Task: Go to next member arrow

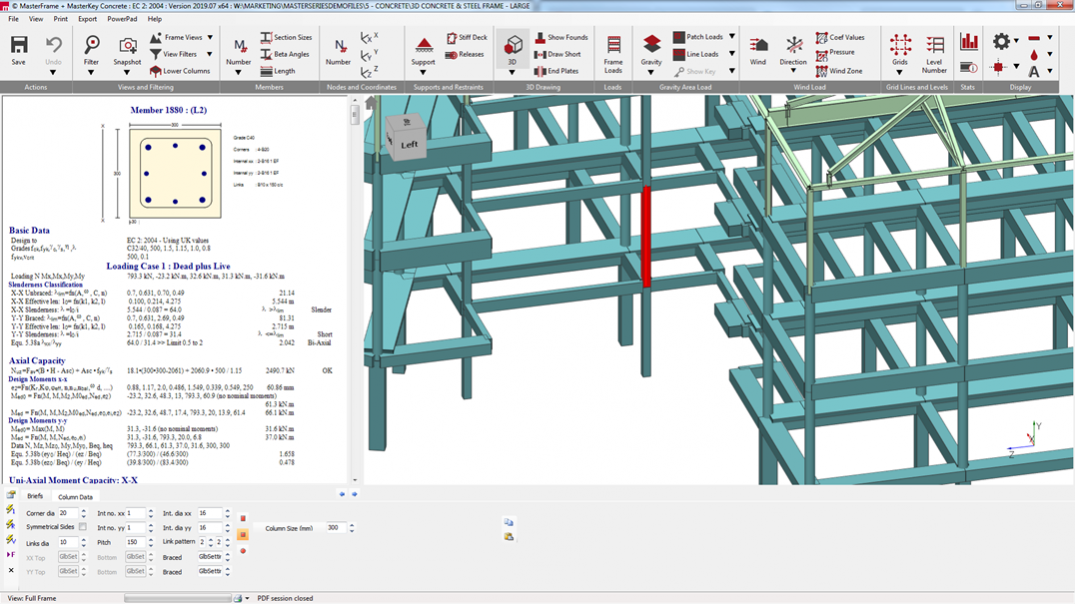Action: pos(354,494)
